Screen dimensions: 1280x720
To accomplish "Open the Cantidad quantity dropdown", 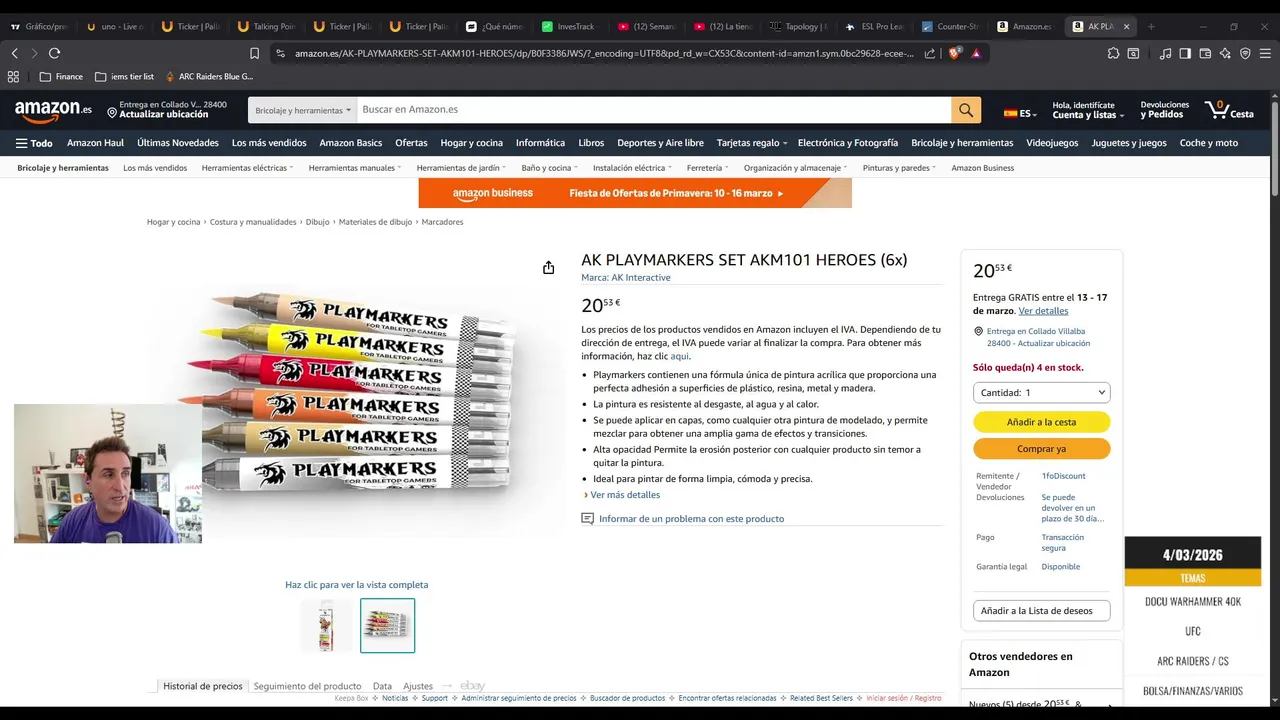I will click(x=1041, y=393).
